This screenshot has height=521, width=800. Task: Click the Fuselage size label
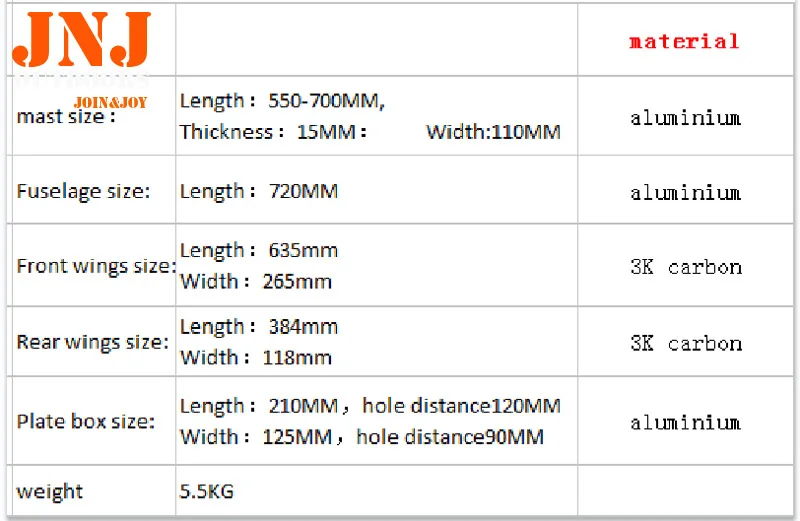[x=83, y=191]
